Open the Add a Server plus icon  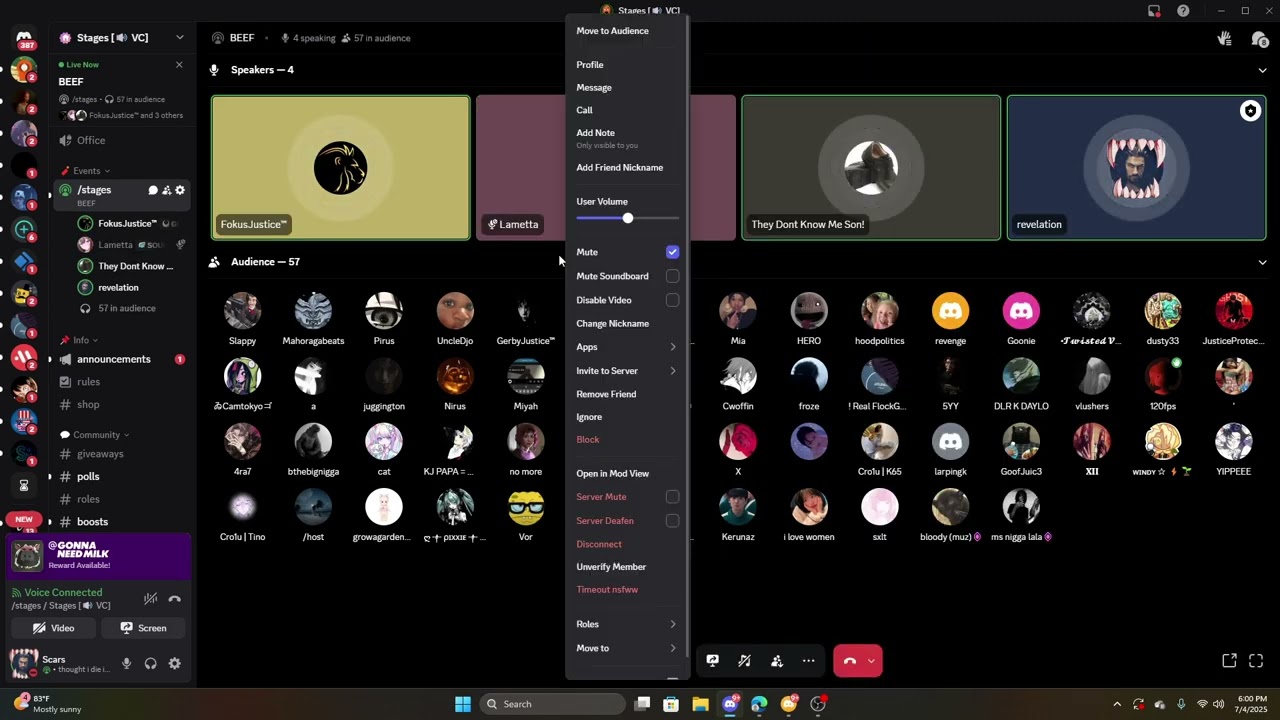pyautogui.click(x=24, y=229)
